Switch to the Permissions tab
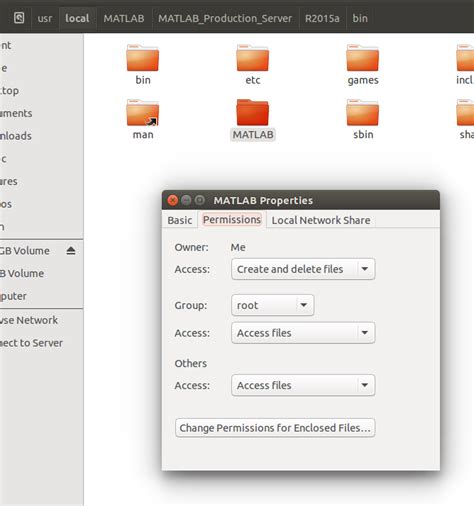The width and height of the screenshot is (474, 506). pos(232,220)
